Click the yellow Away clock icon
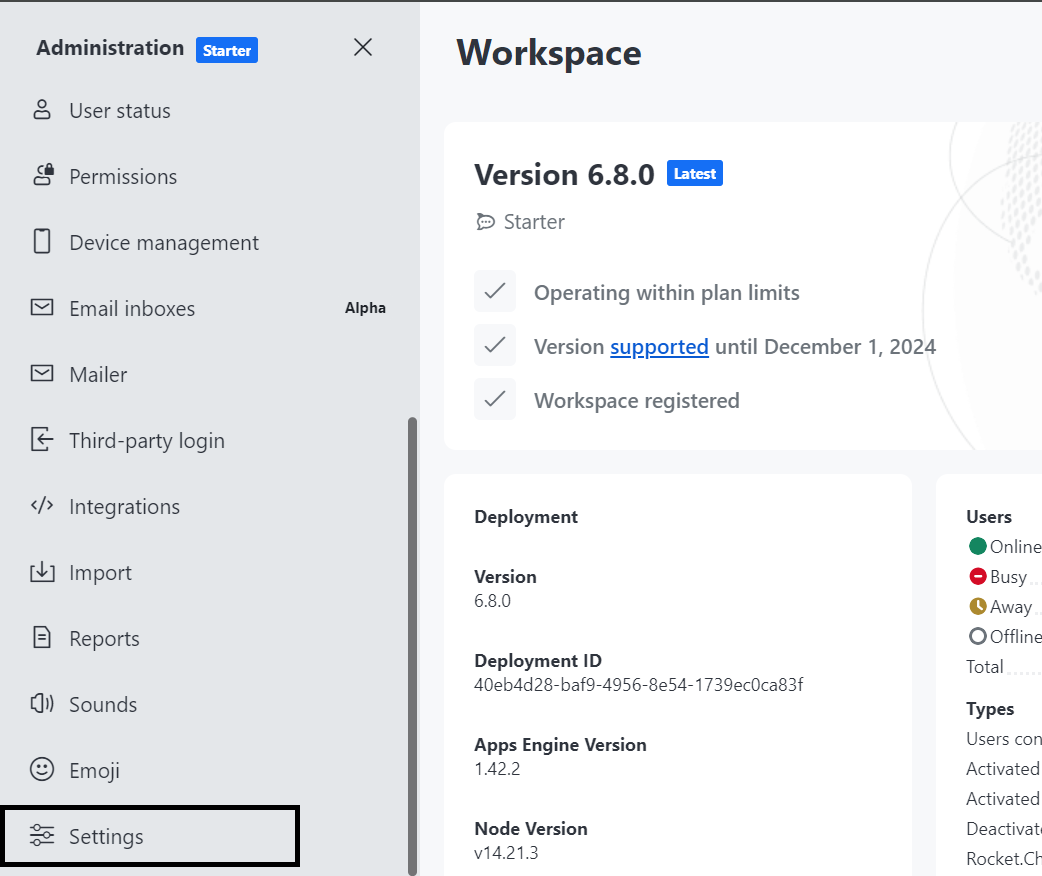 click(978, 606)
